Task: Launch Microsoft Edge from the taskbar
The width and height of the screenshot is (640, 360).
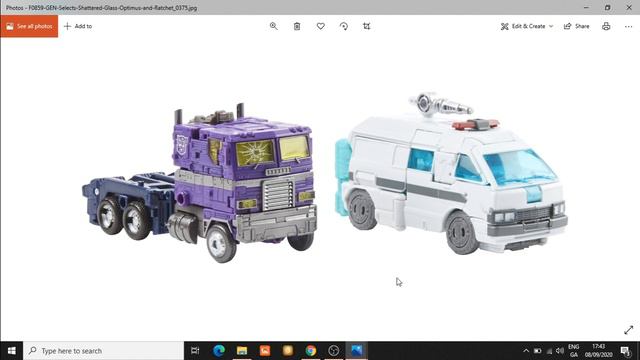Action: coord(219,351)
